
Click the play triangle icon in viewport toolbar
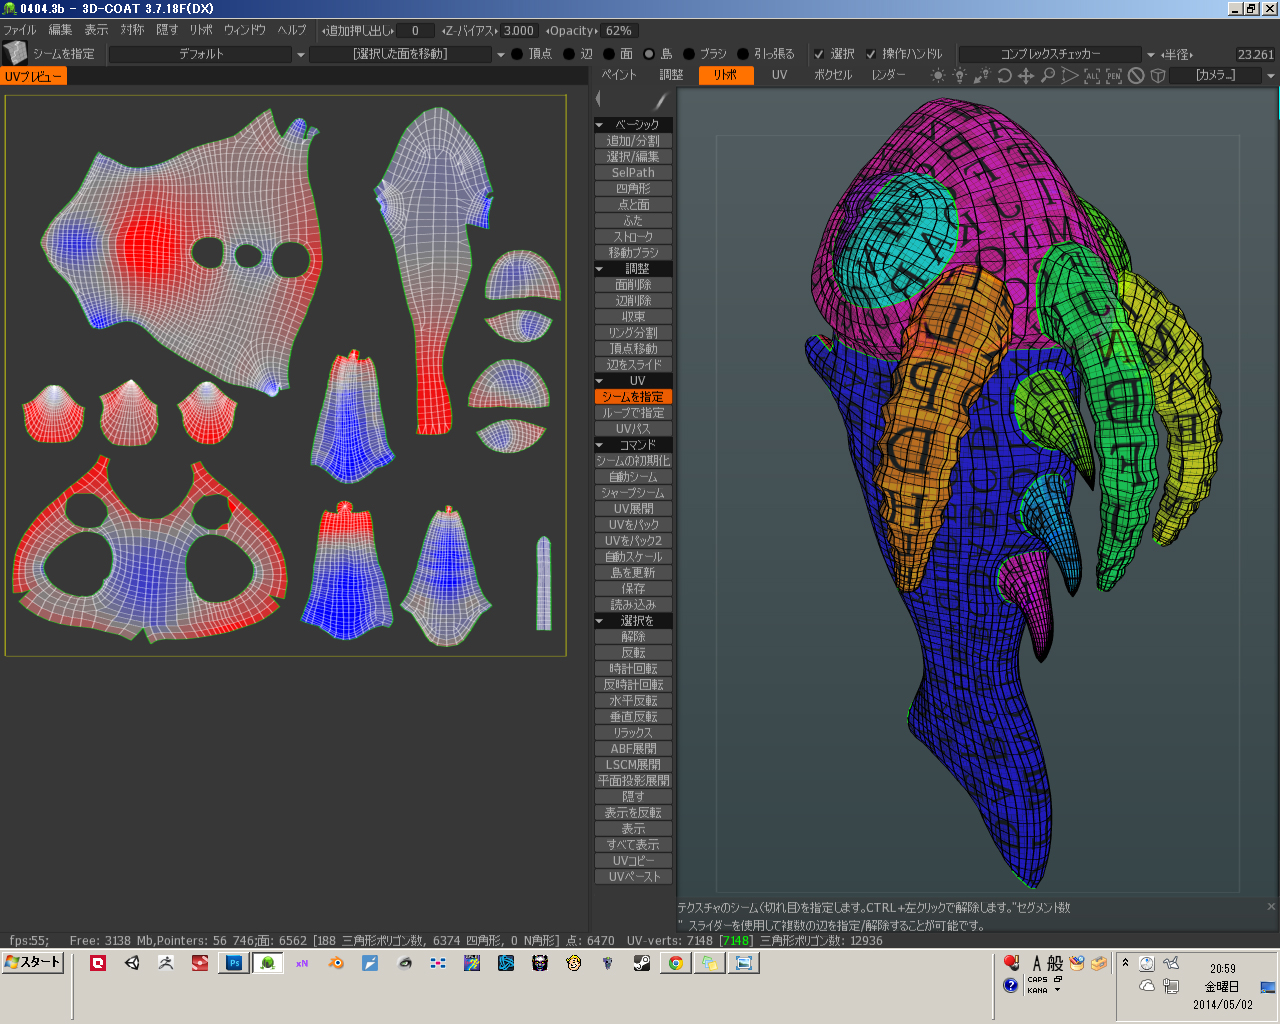(x=1070, y=75)
